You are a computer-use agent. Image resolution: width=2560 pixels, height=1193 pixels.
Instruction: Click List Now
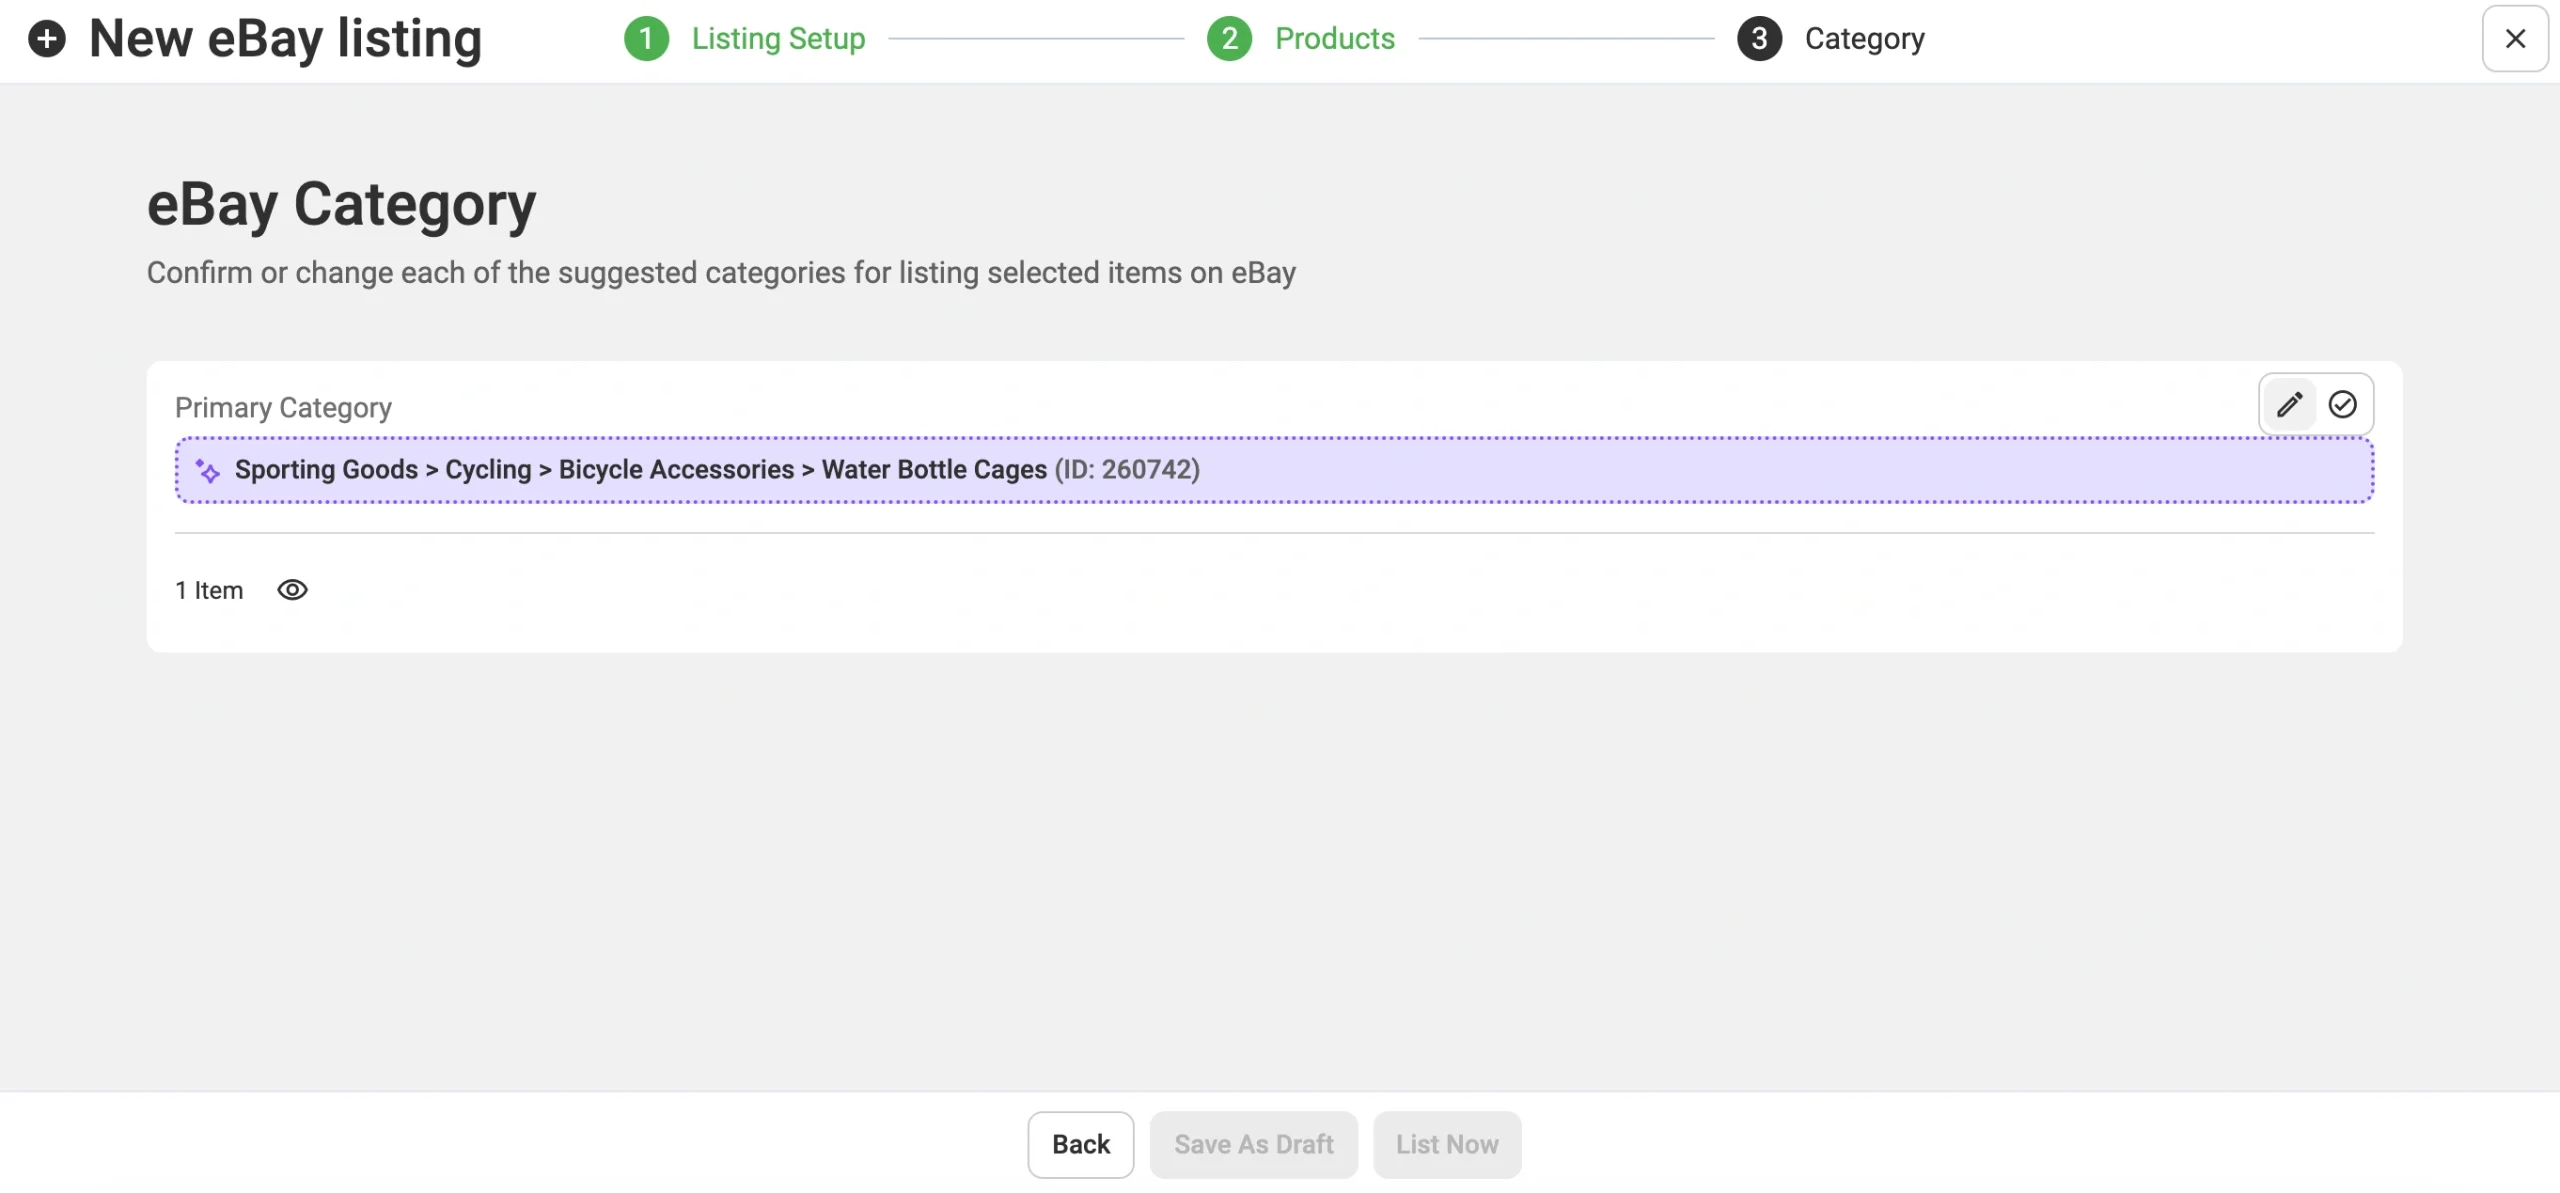tap(1447, 1144)
